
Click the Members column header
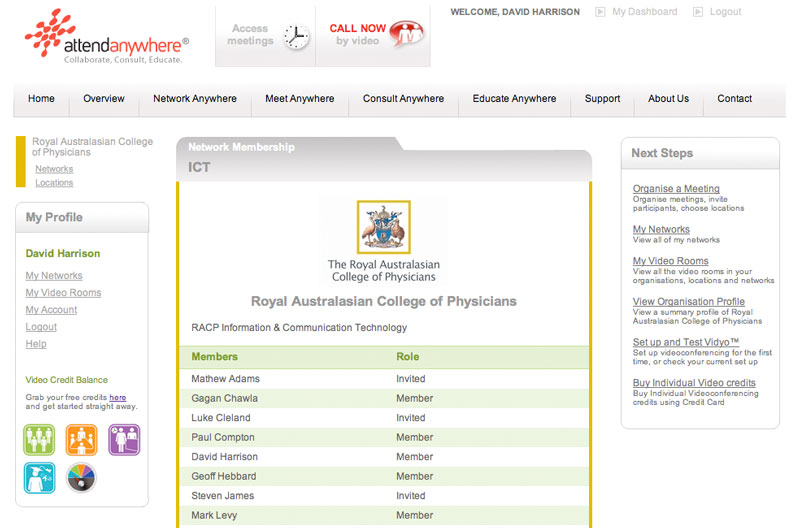click(x=214, y=357)
